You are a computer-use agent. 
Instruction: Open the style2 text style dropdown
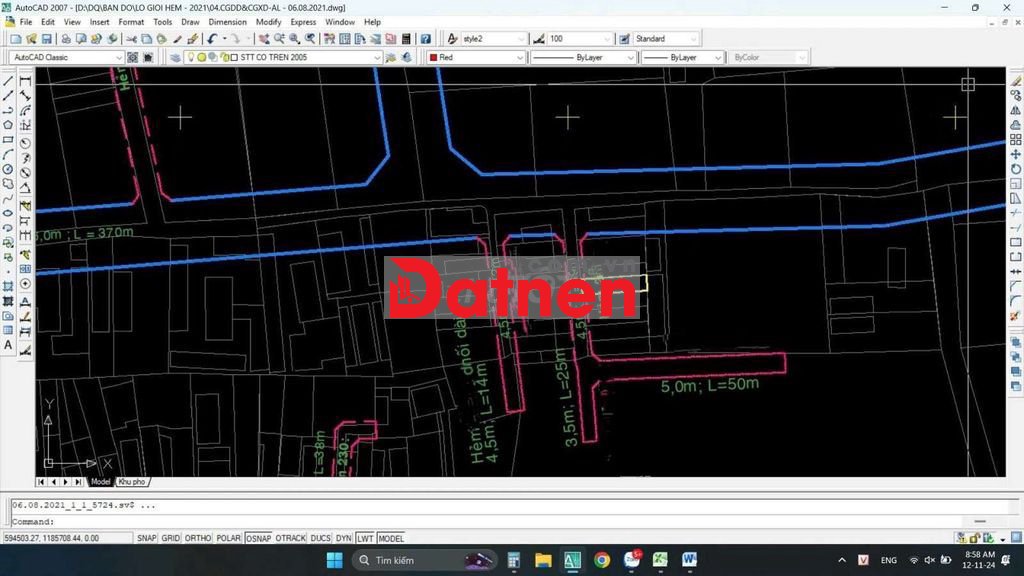(521, 39)
